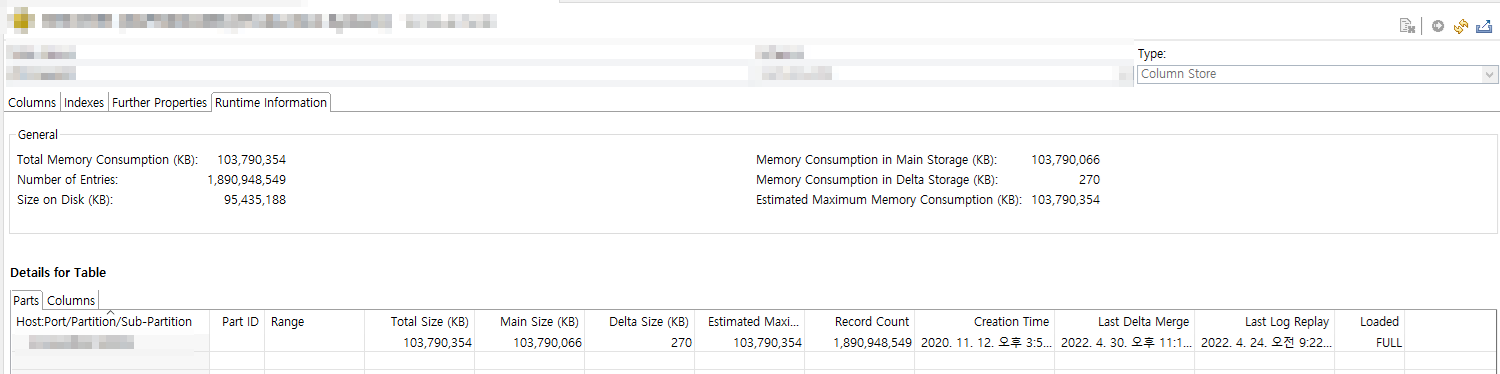
Task: Sort by Host:Port/Partition/Sub-Partition column header
Action: tap(104, 322)
